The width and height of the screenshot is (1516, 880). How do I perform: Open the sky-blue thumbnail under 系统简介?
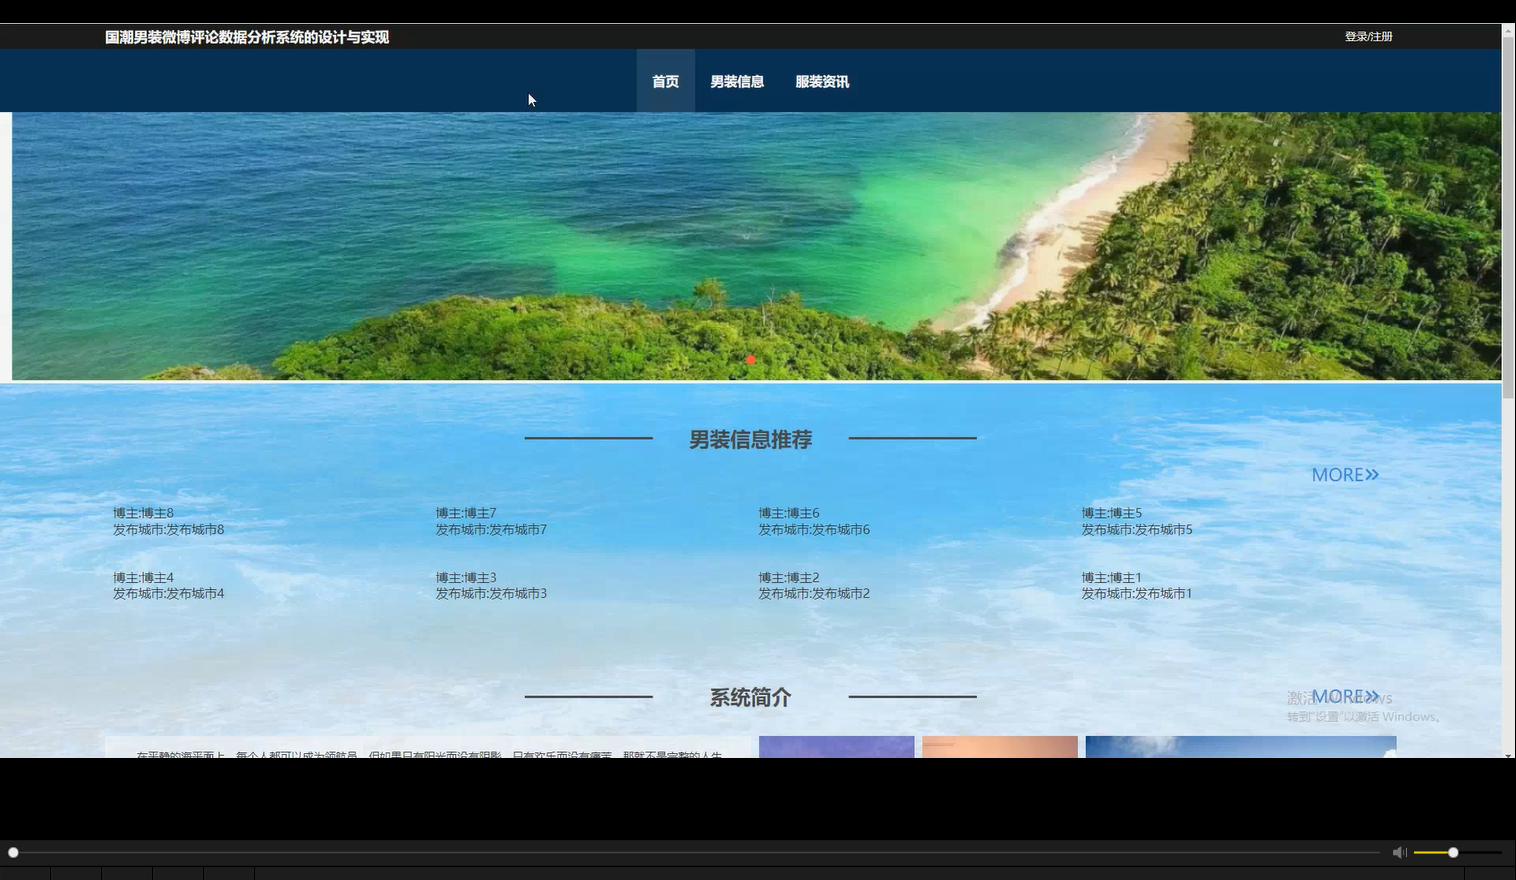click(x=1240, y=748)
